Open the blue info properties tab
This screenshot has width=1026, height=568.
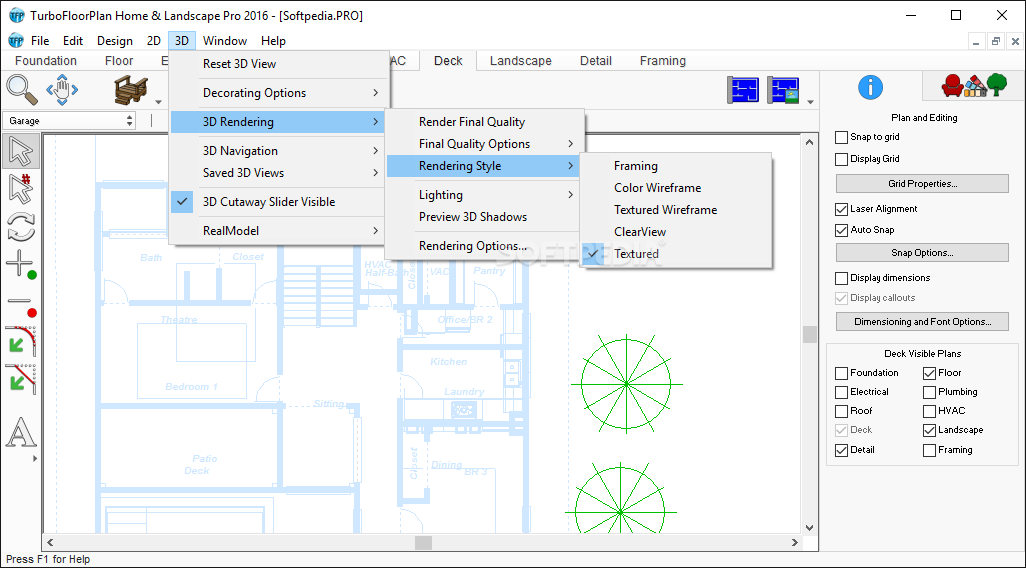pyautogui.click(x=870, y=87)
